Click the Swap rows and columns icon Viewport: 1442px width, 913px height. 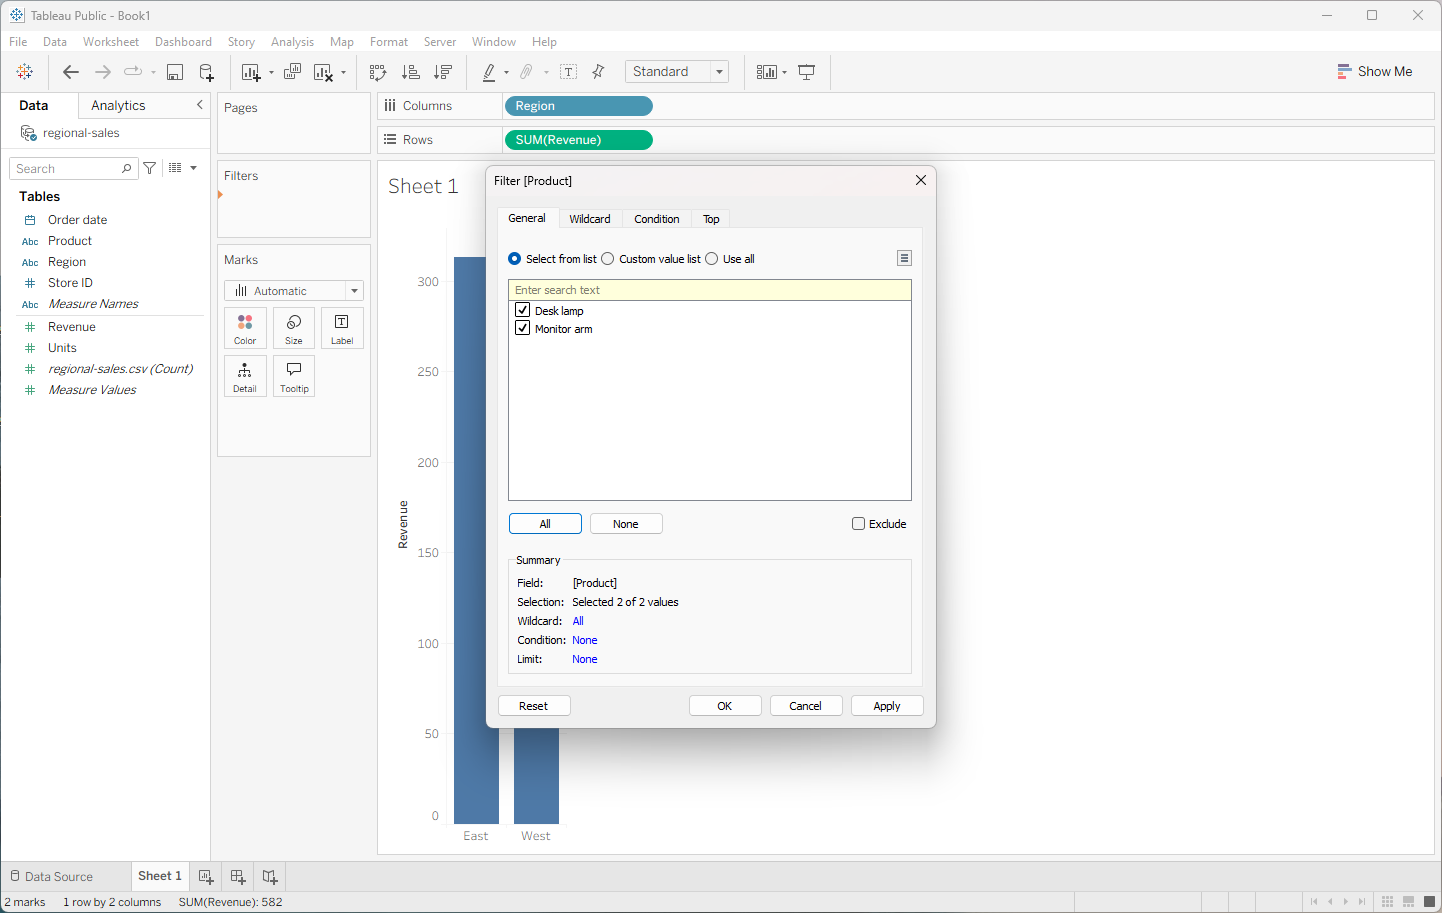(378, 72)
